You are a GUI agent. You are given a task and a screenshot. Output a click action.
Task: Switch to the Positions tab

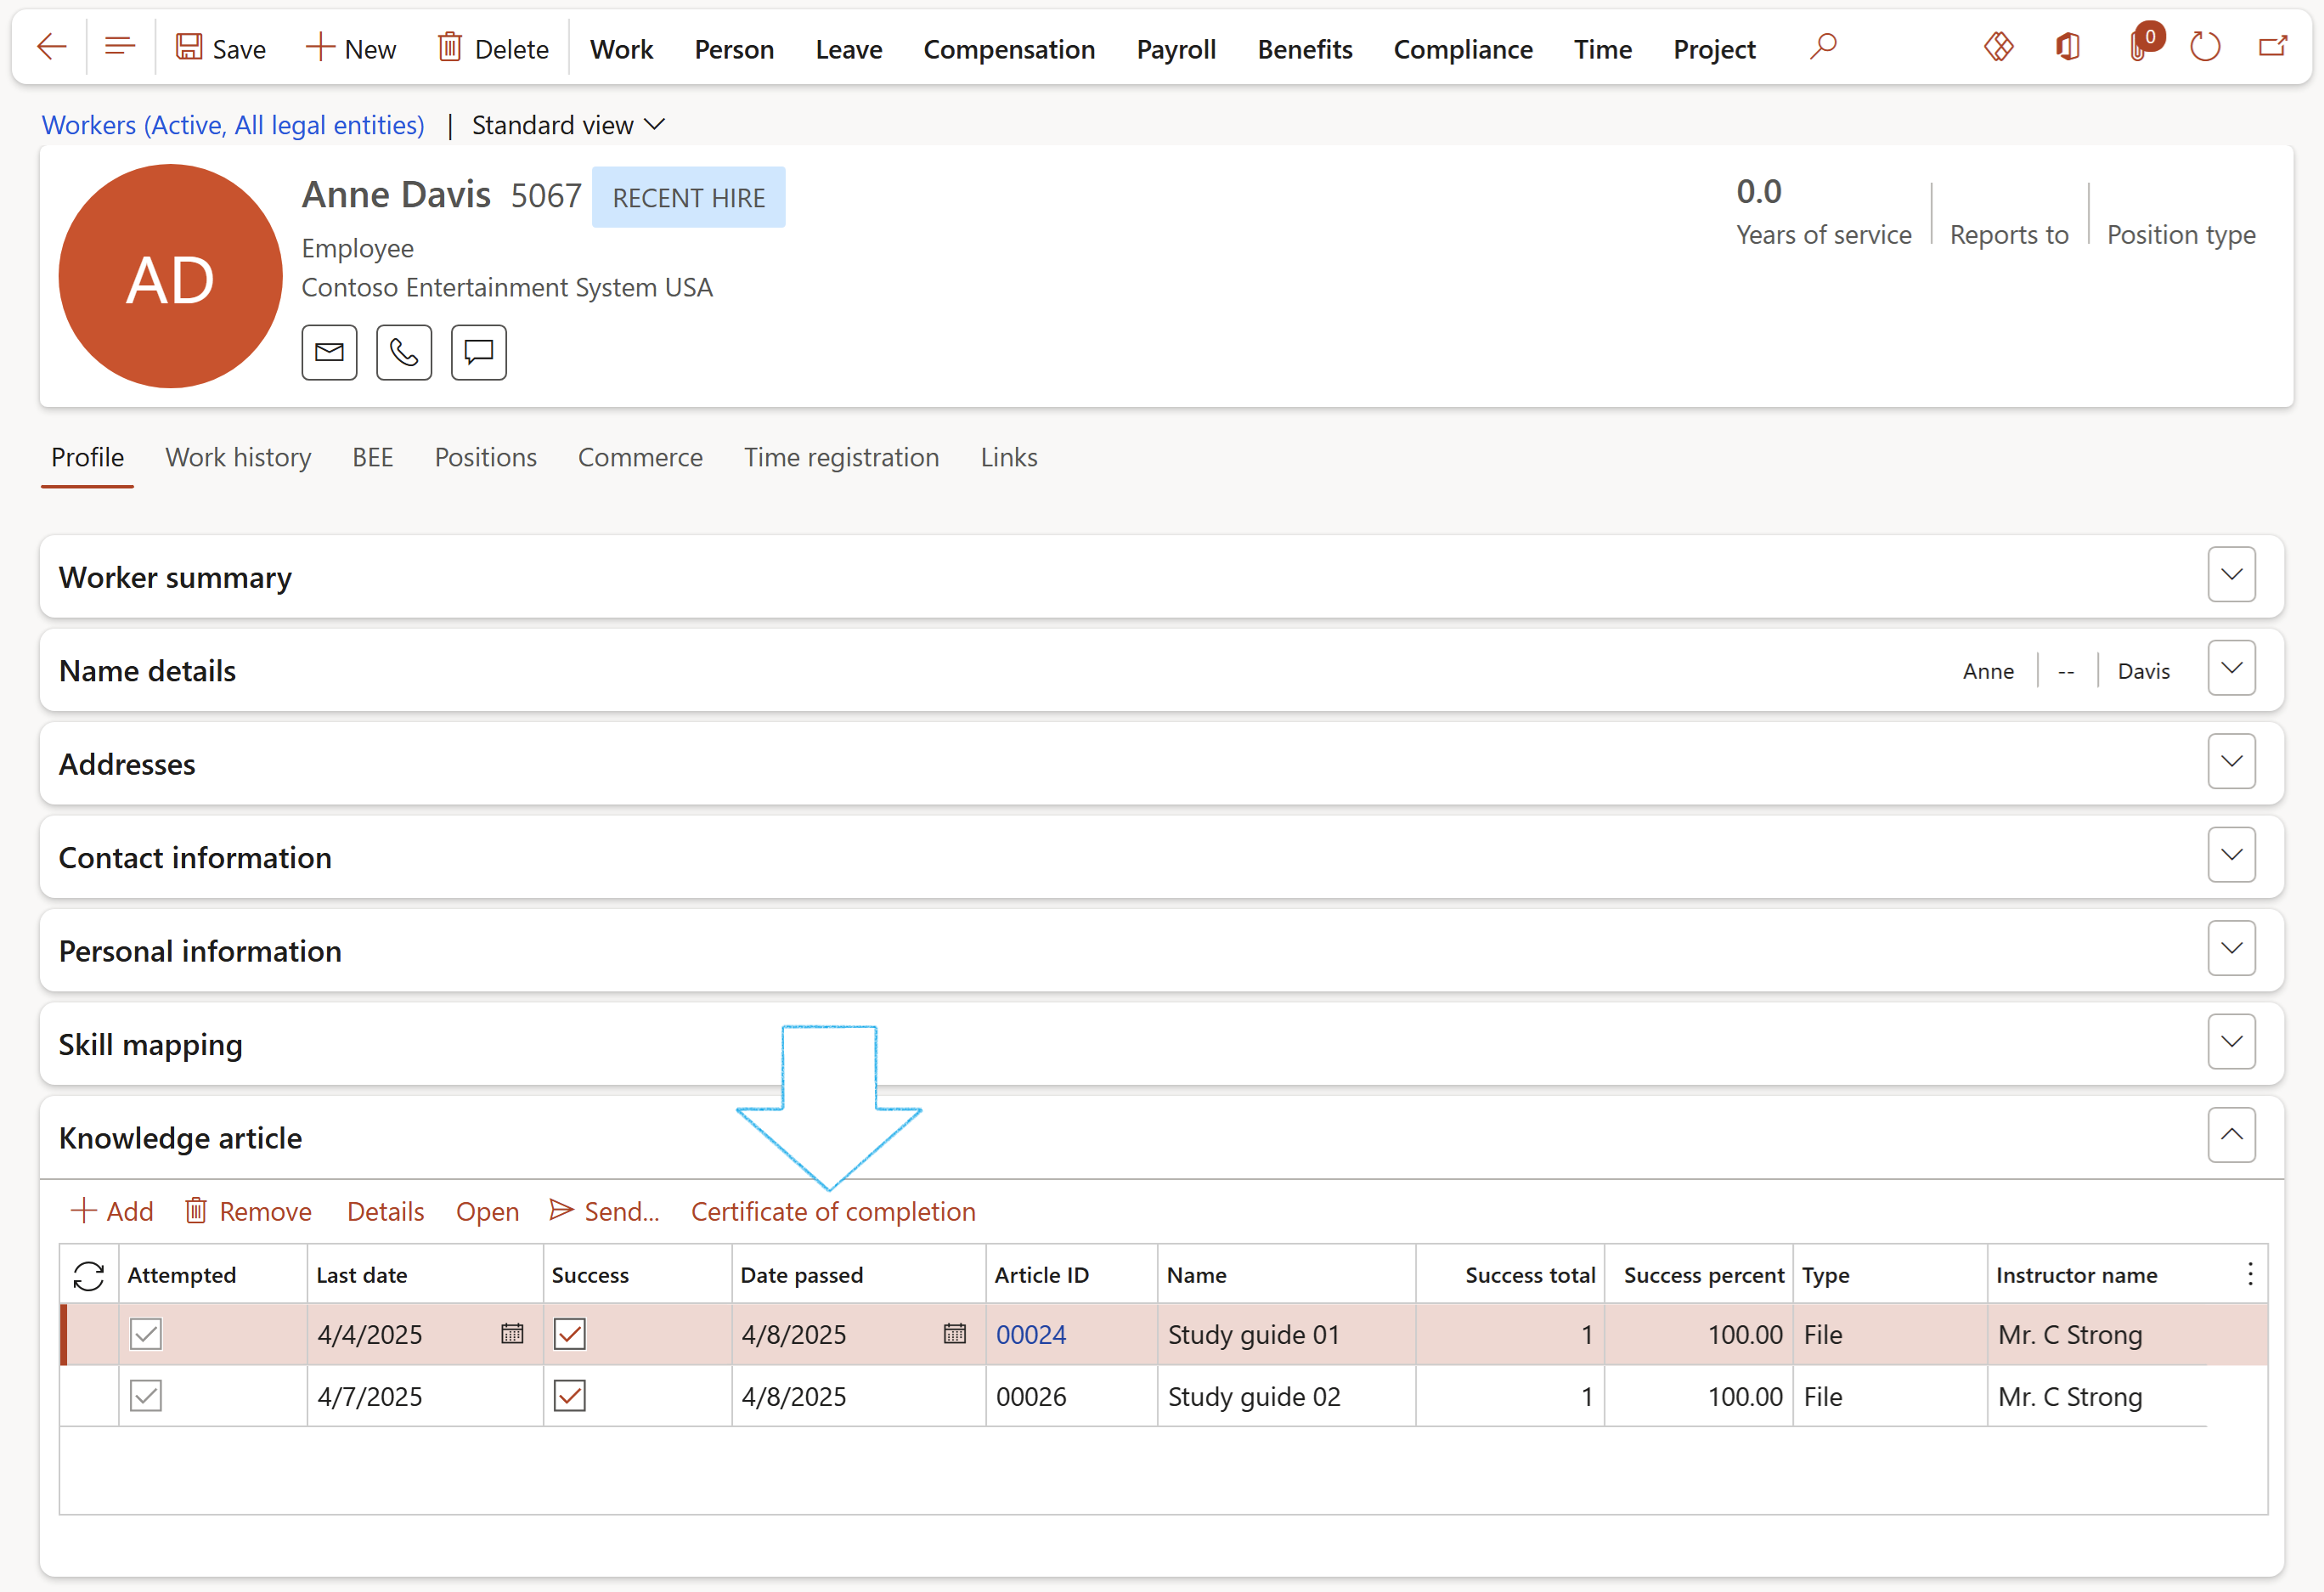(485, 457)
